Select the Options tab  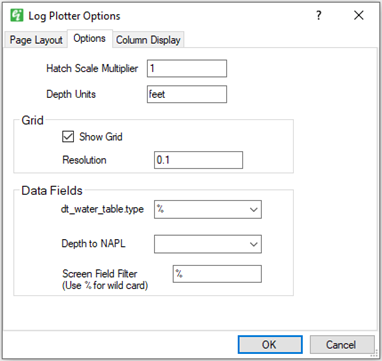(x=90, y=39)
